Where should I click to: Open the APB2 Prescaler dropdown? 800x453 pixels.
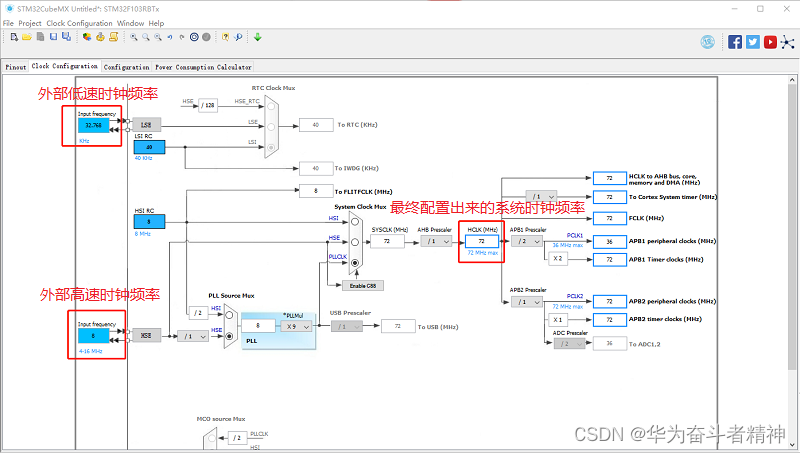[x=527, y=302]
